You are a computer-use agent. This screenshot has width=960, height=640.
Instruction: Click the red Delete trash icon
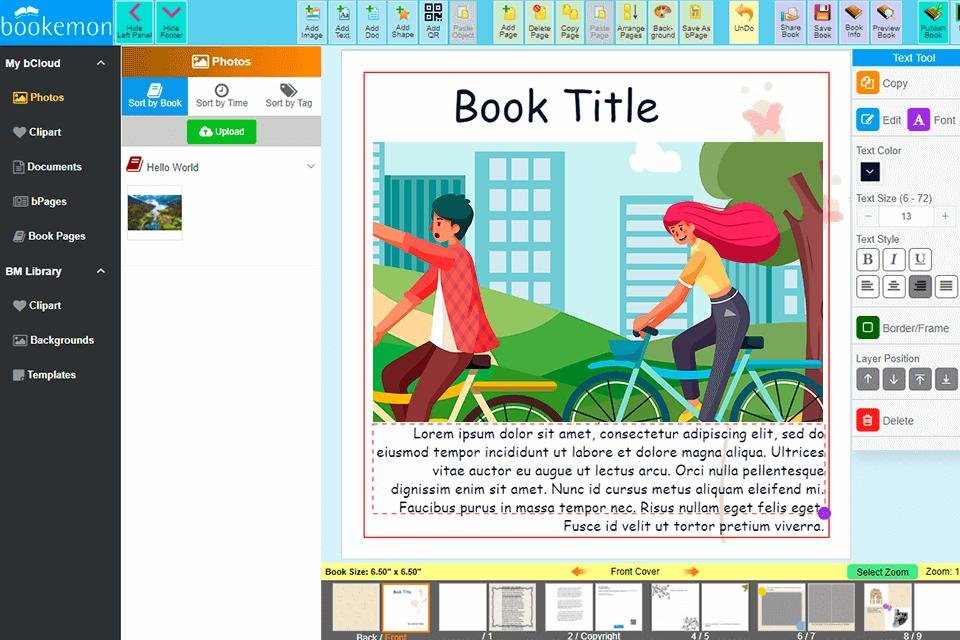pyautogui.click(x=867, y=421)
